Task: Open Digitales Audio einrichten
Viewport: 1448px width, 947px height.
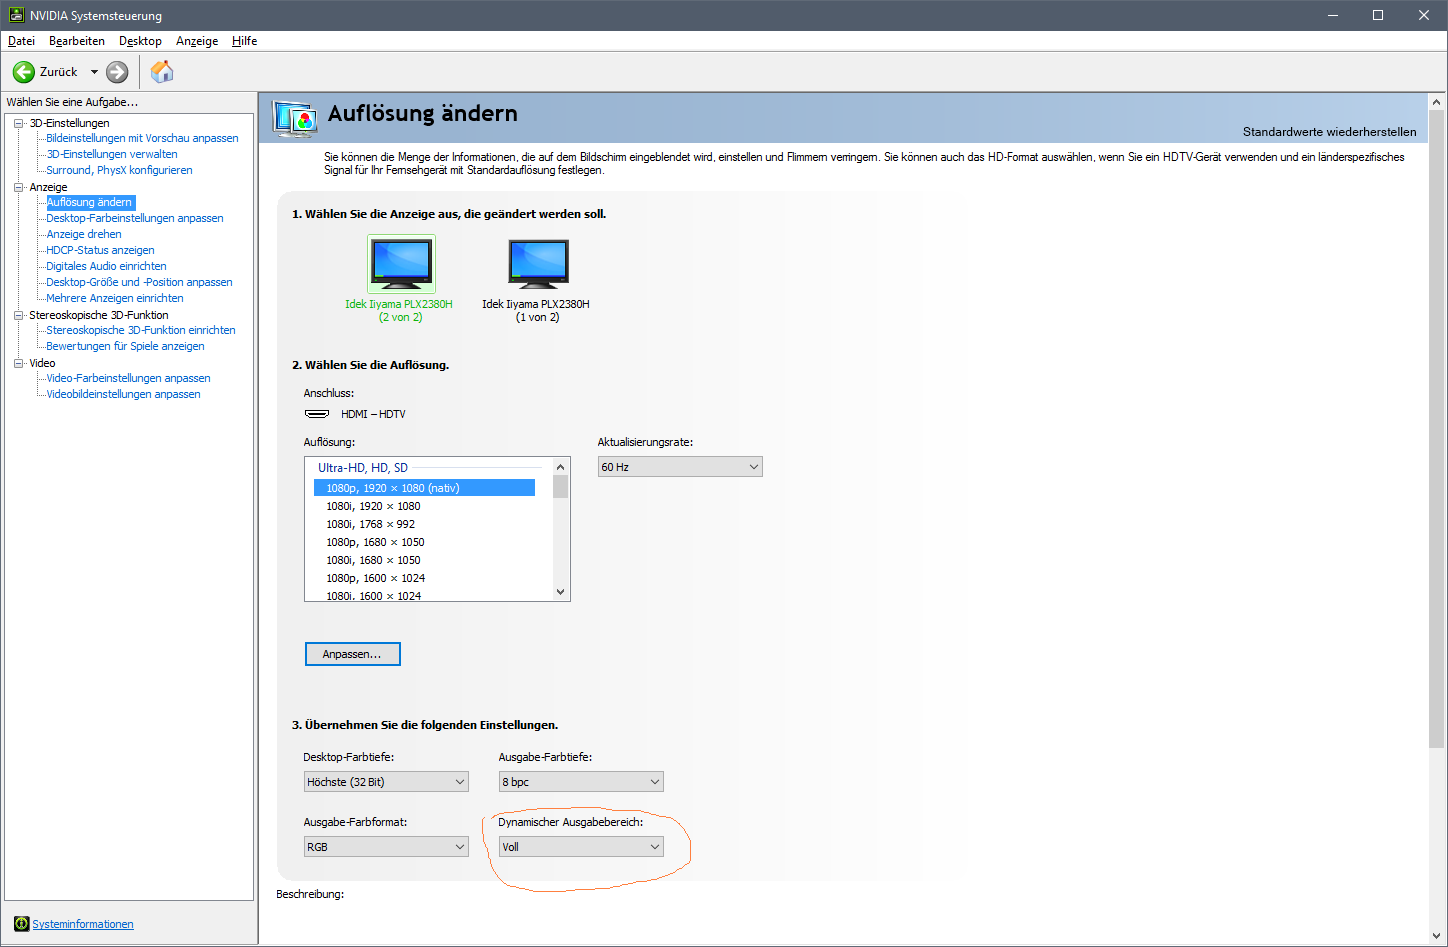Action: tap(106, 266)
